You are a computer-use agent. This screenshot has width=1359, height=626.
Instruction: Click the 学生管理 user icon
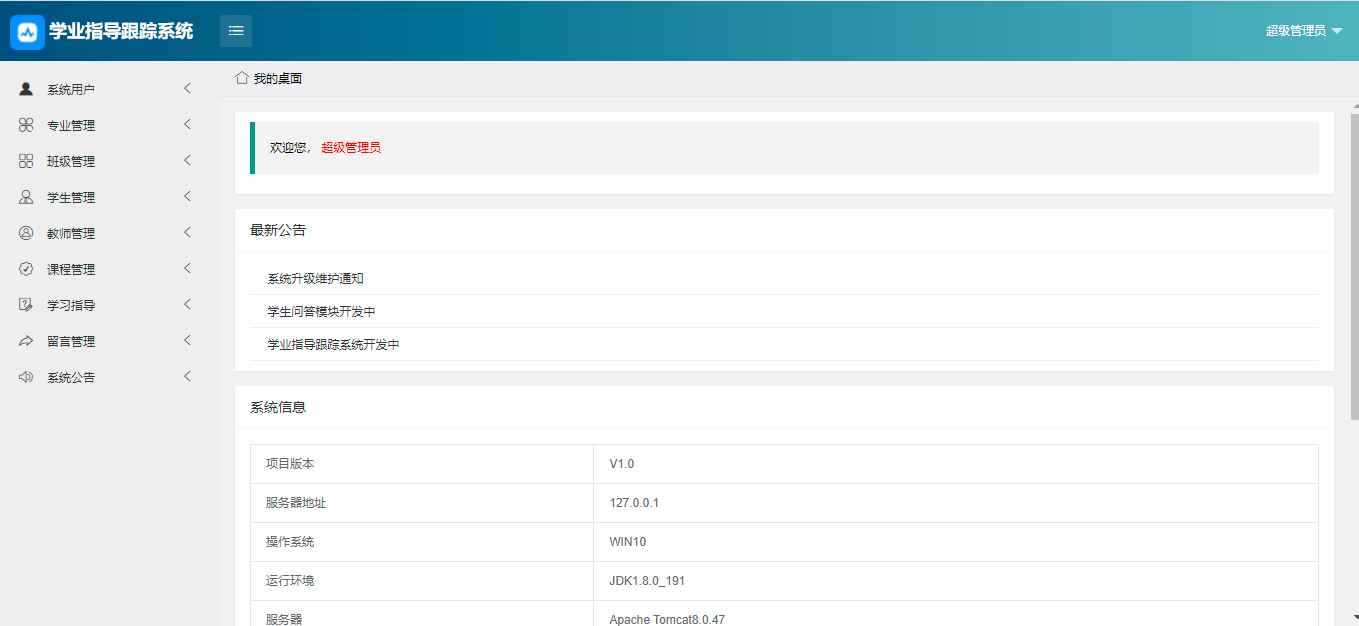pyautogui.click(x=26, y=197)
